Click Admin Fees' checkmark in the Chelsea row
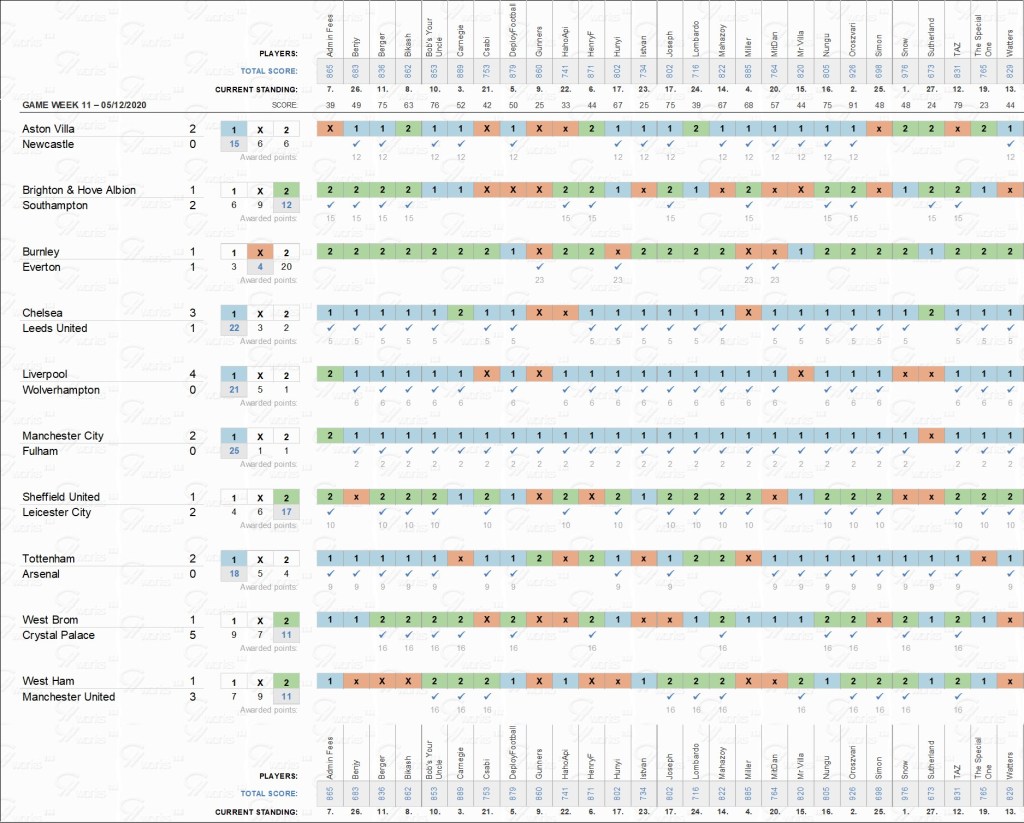Viewport: 1024px width, 823px height. click(x=330, y=328)
